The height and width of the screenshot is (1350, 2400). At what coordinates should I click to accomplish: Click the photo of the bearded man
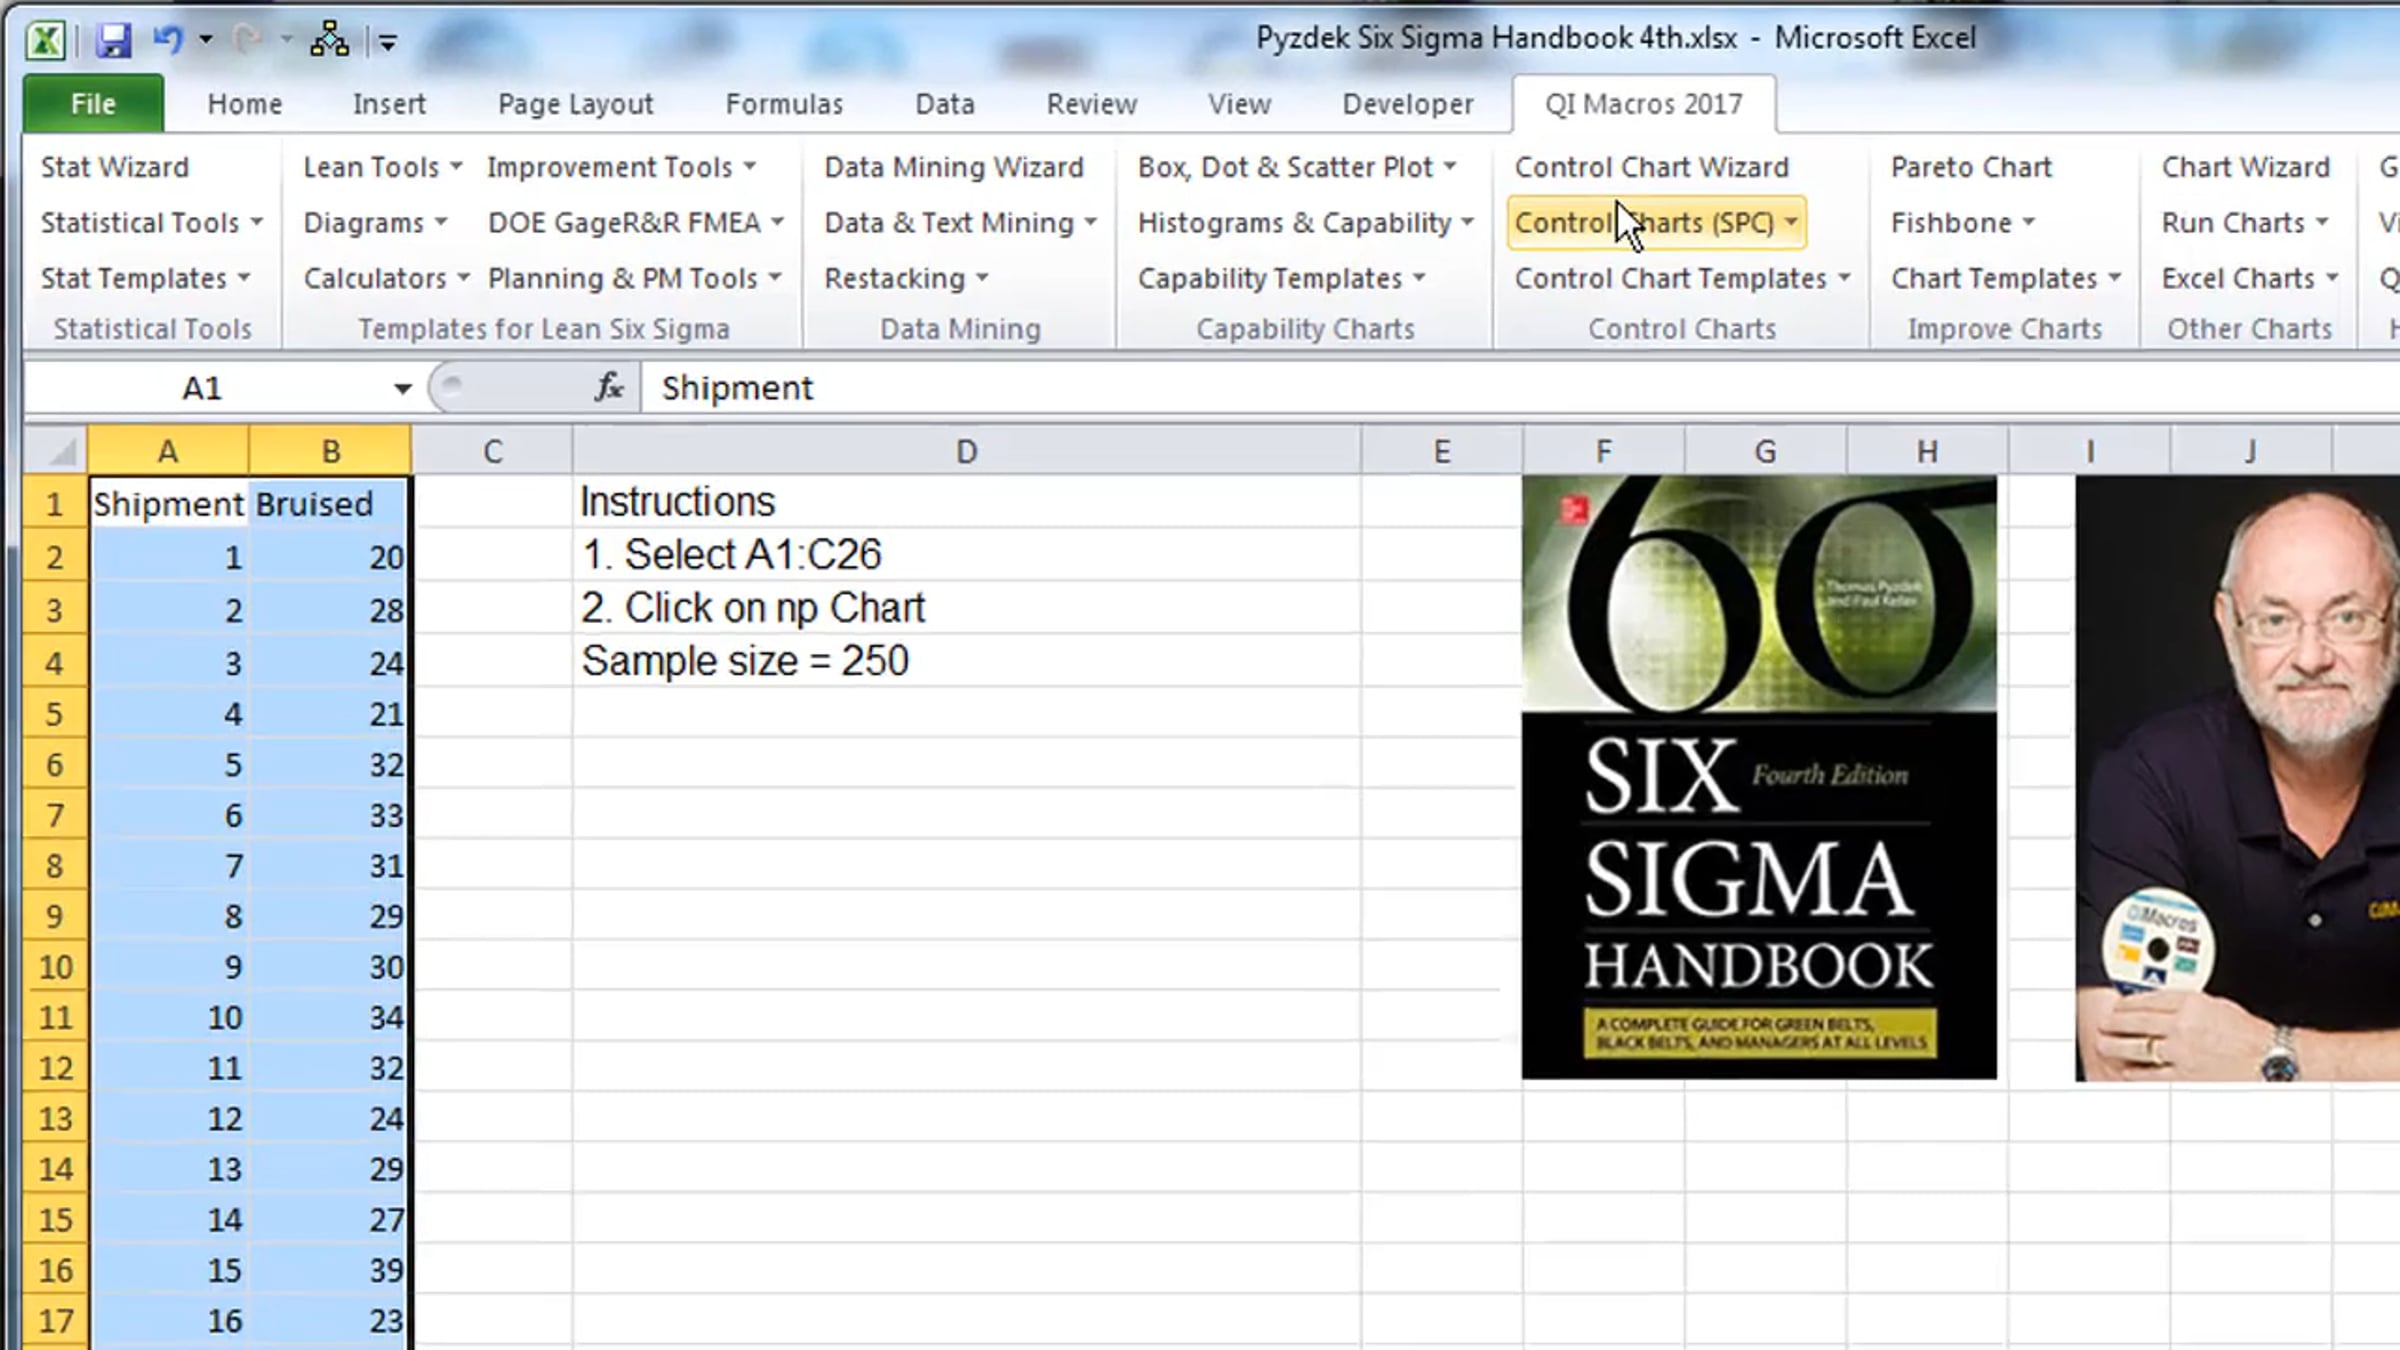(x=2238, y=778)
